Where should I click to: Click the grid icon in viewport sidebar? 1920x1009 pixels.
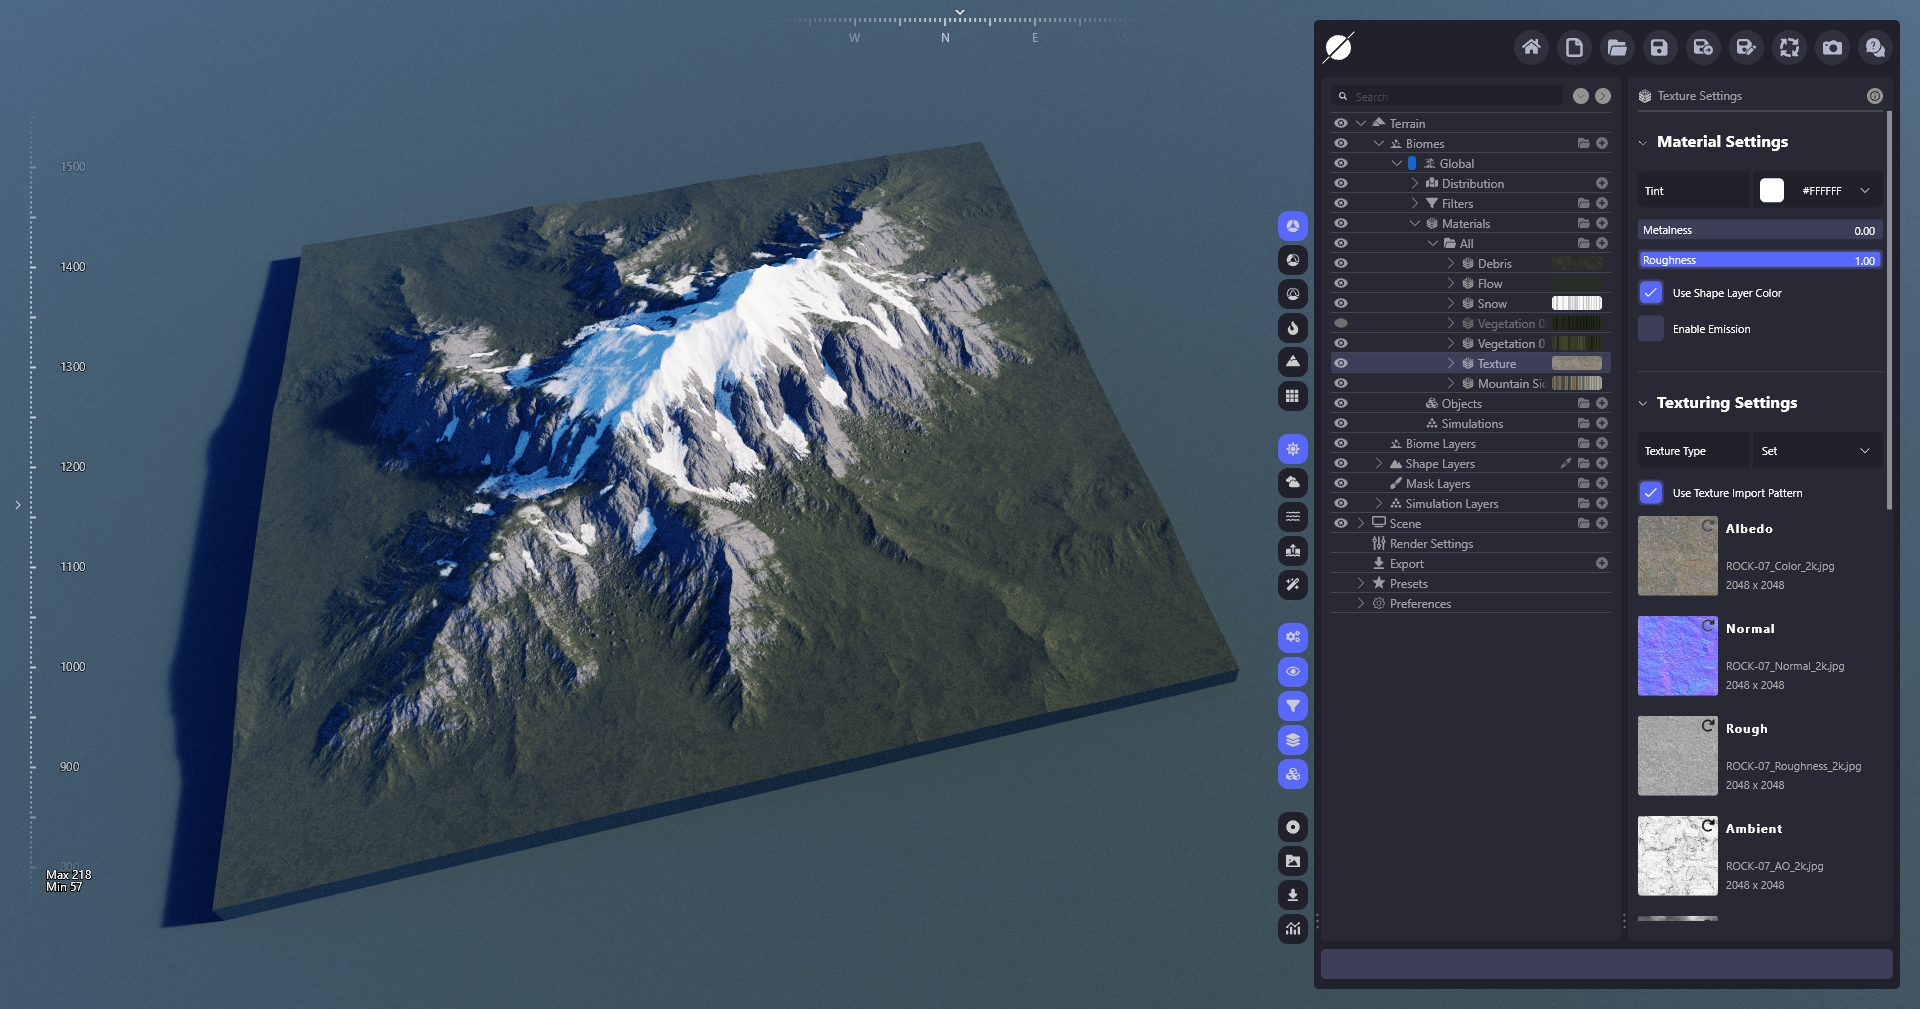pos(1293,396)
